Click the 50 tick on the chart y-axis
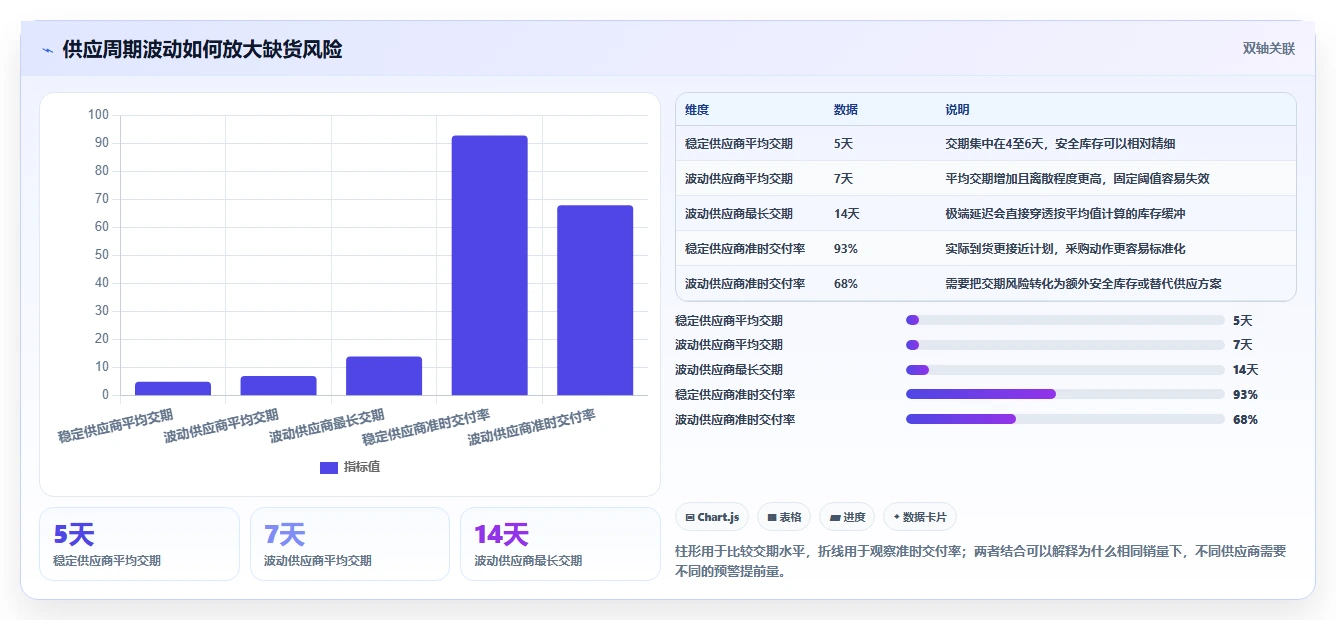This screenshot has width=1336, height=620. (x=101, y=255)
